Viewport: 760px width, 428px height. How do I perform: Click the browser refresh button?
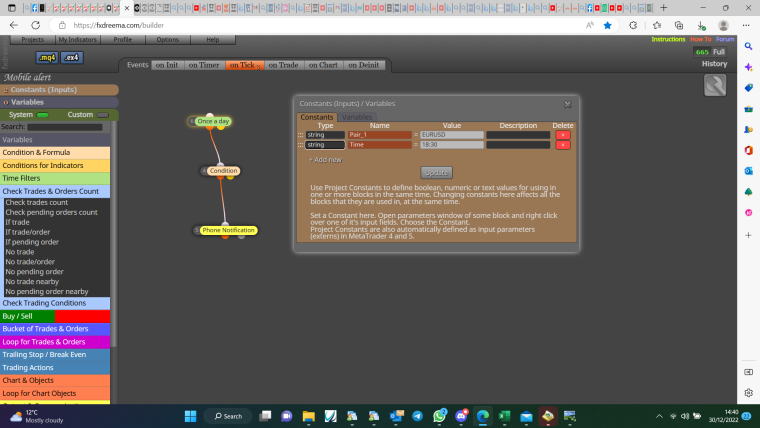[35, 25]
